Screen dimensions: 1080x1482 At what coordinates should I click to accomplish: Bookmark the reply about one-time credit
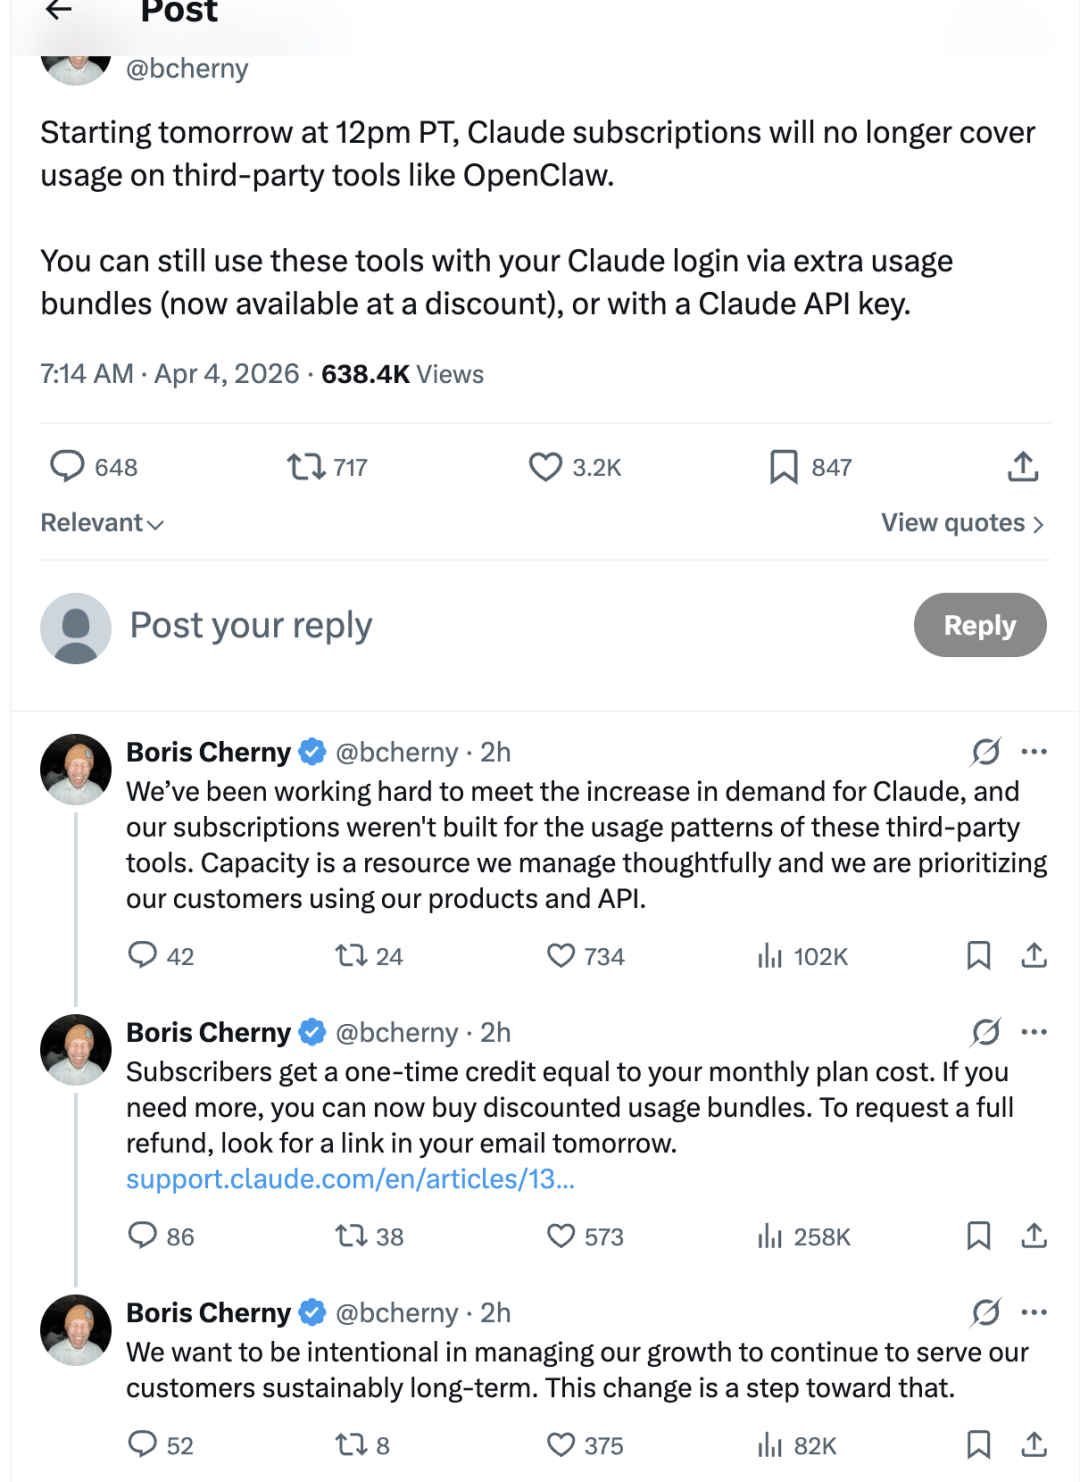click(978, 1236)
